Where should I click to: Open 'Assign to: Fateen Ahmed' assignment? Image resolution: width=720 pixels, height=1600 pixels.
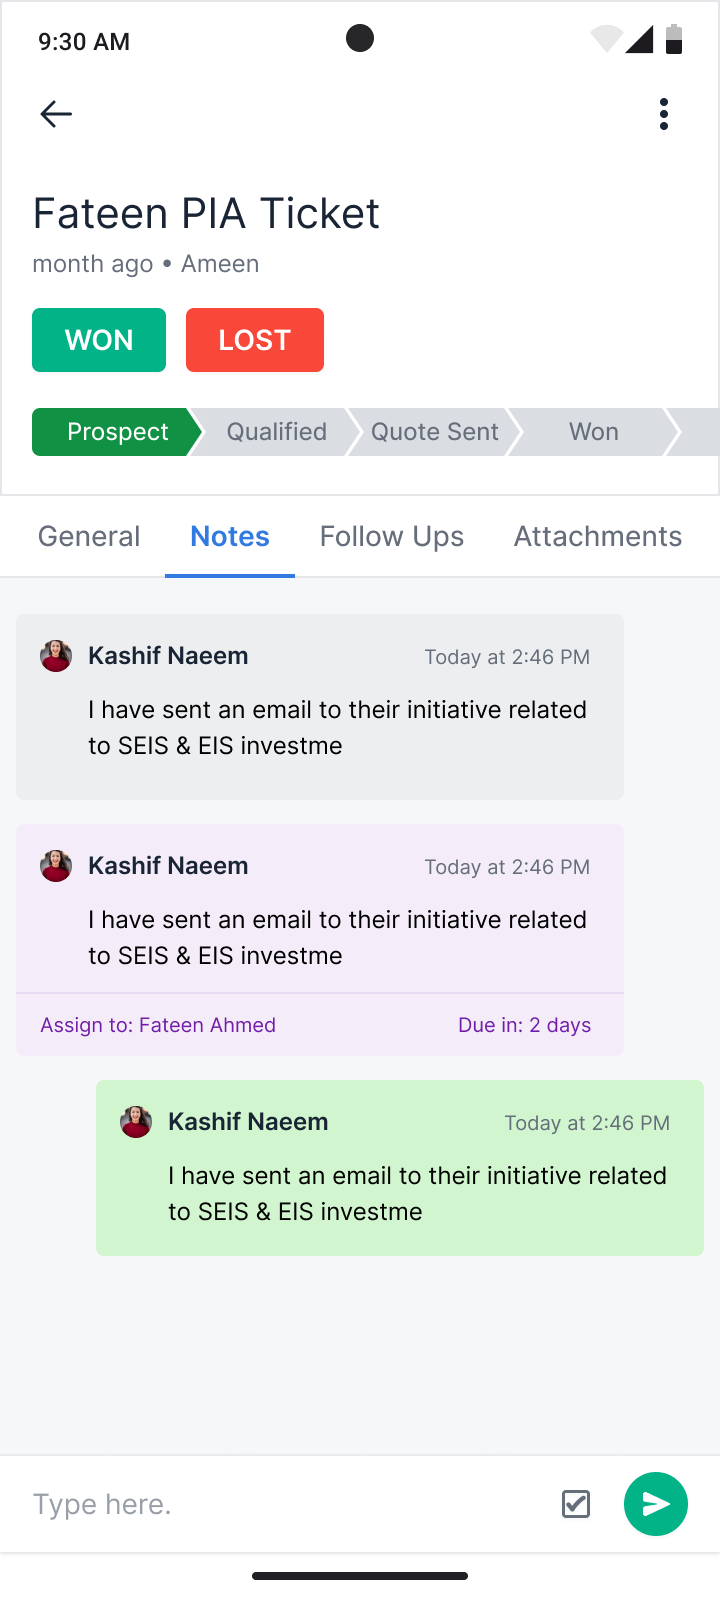pos(158,1025)
